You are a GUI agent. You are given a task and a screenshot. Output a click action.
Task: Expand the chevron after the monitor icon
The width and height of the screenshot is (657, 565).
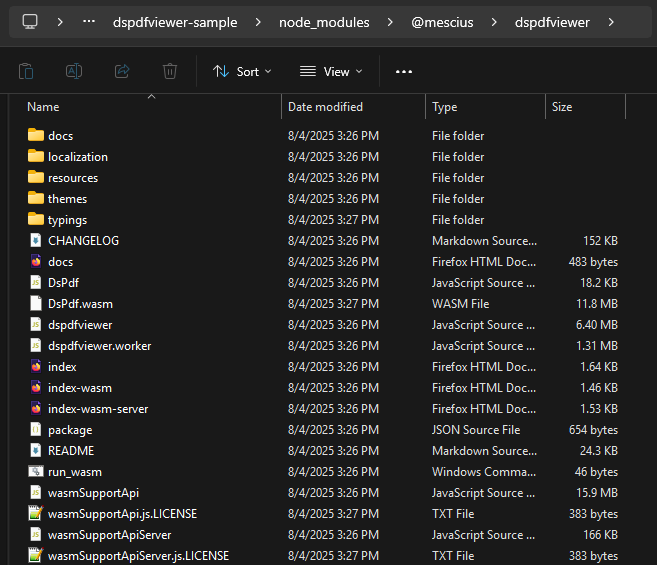pos(60,22)
